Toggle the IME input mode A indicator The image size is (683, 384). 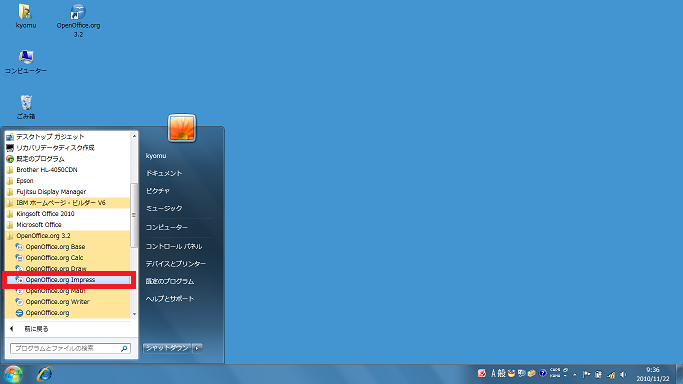coord(494,374)
